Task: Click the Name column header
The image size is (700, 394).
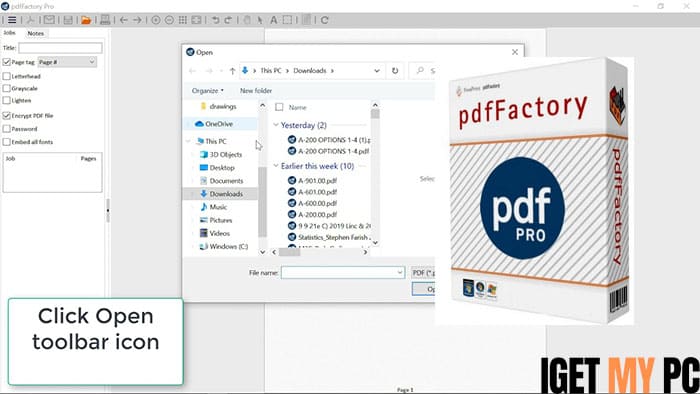Action: pyautogui.click(x=298, y=108)
